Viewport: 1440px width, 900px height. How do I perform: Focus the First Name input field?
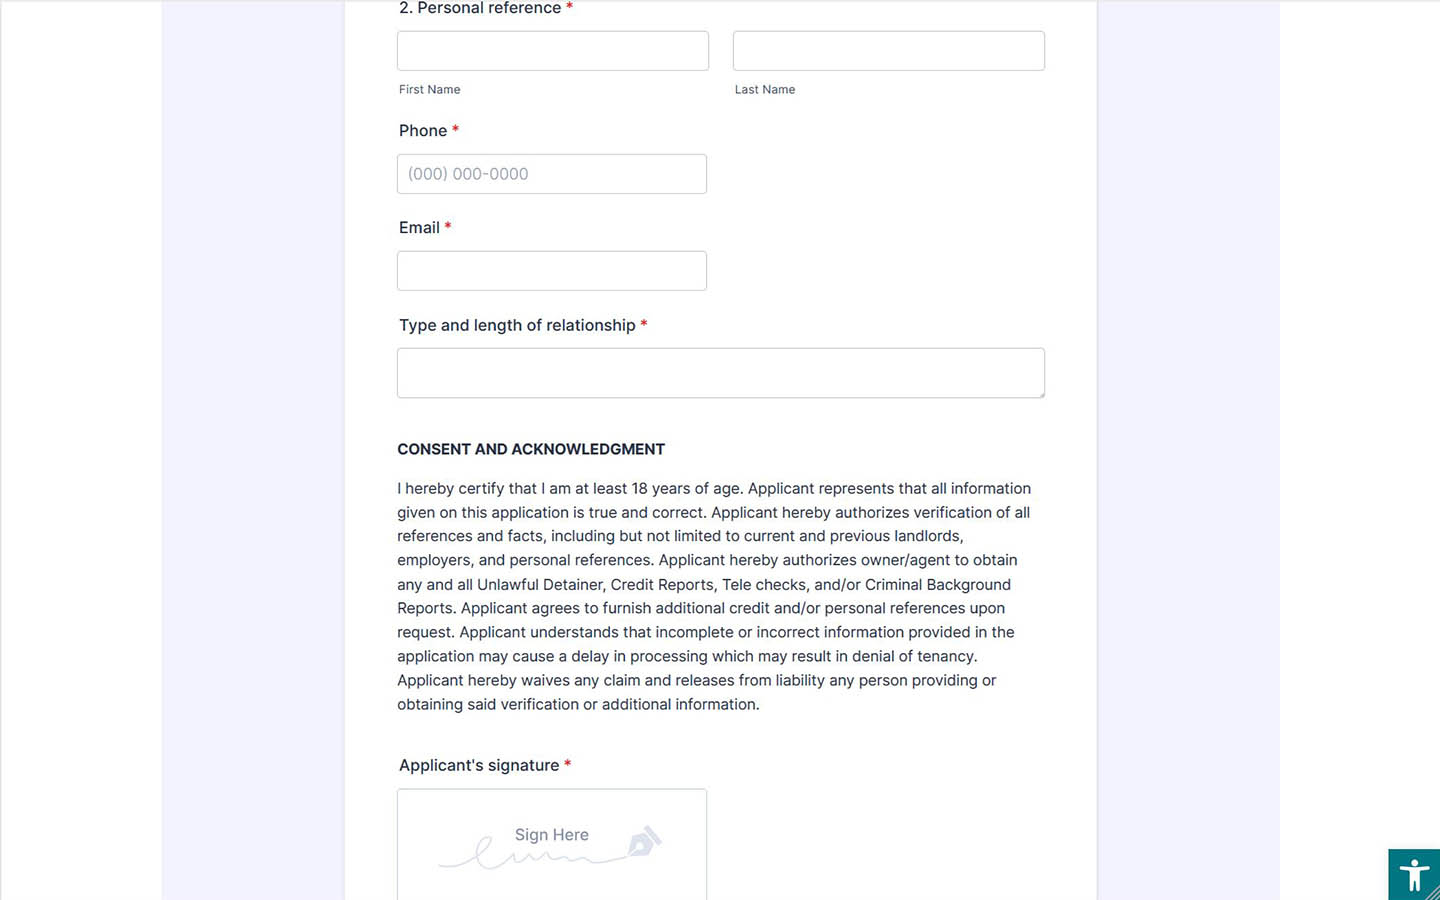pyautogui.click(x=553, y=51)
